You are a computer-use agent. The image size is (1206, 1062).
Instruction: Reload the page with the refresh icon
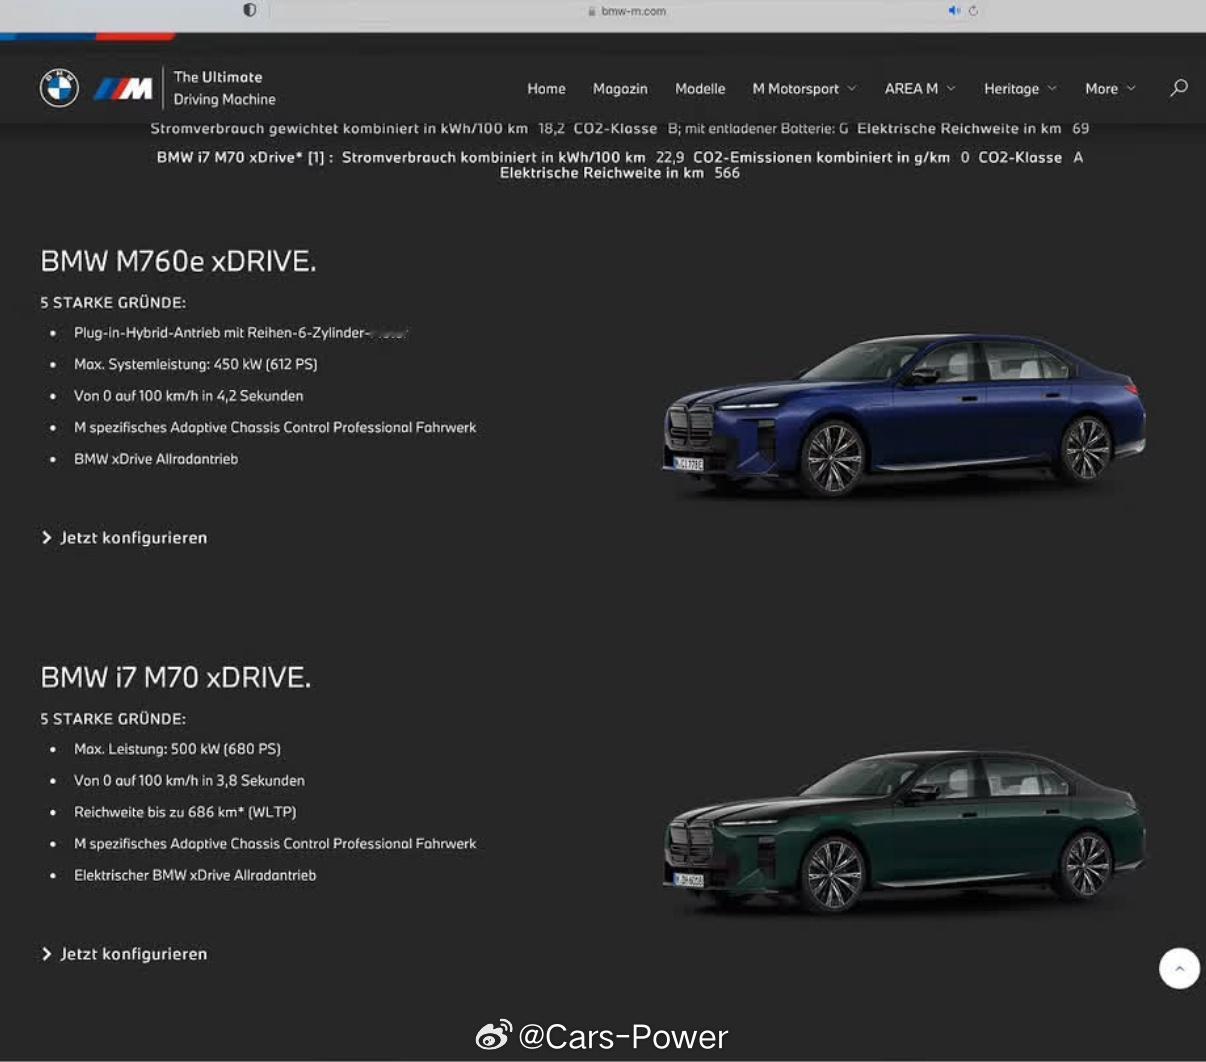click(973, 11)
